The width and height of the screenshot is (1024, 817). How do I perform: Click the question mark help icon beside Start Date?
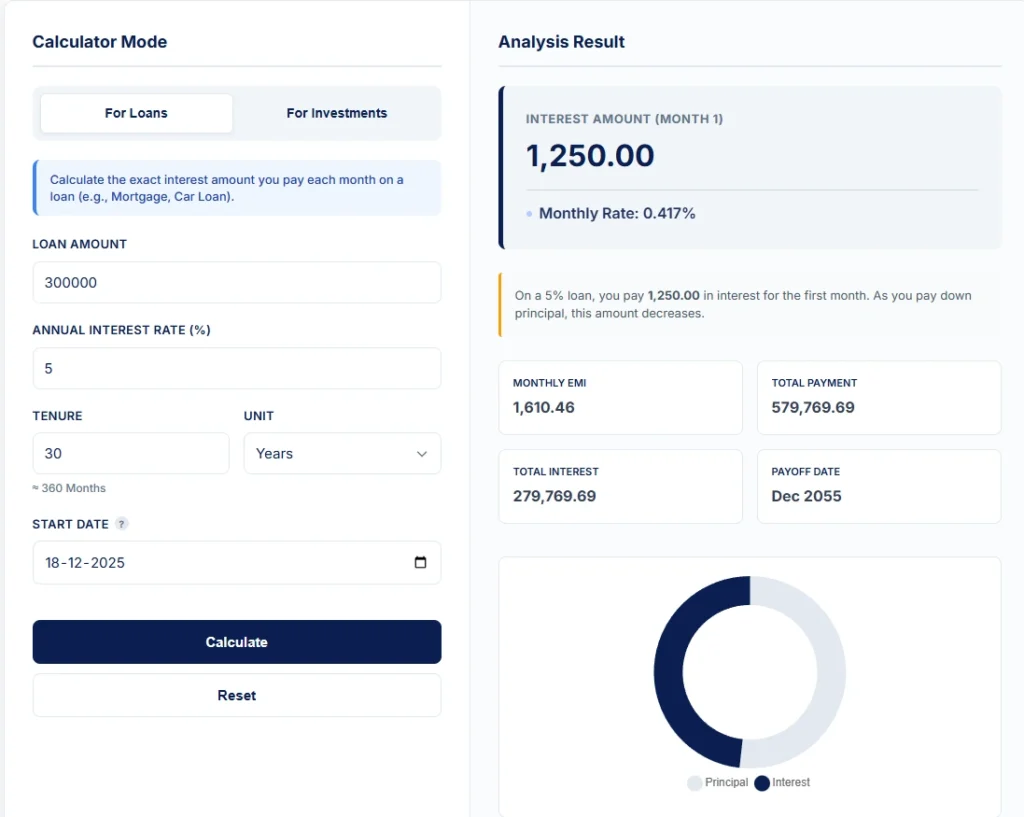tap(123, 523)
